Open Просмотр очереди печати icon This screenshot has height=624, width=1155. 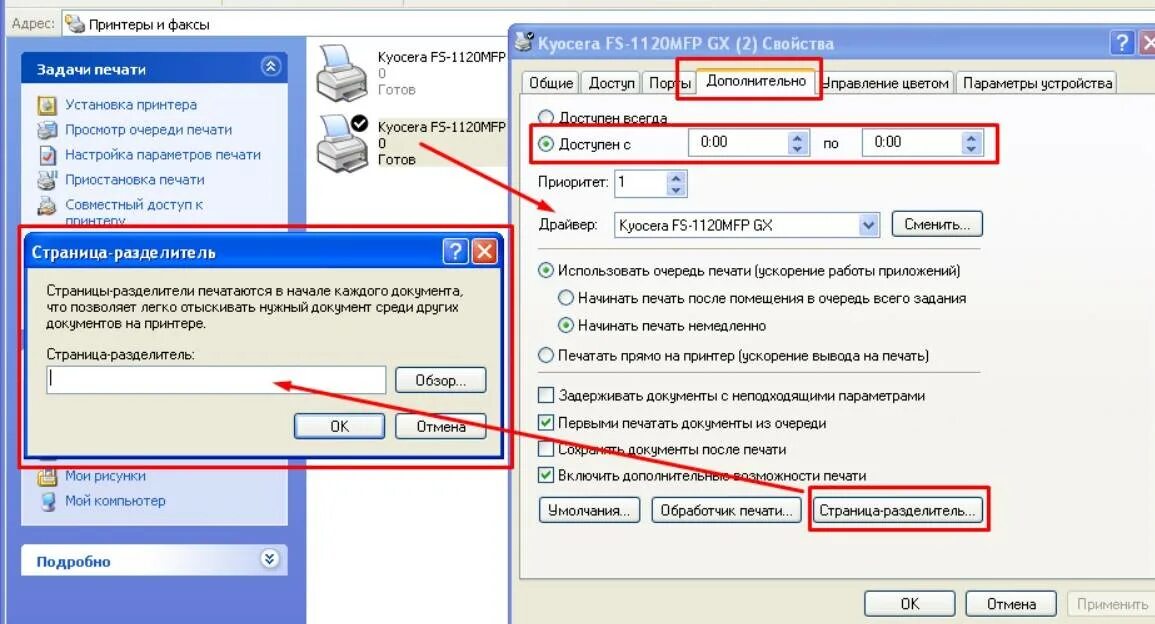click(47, 130)
